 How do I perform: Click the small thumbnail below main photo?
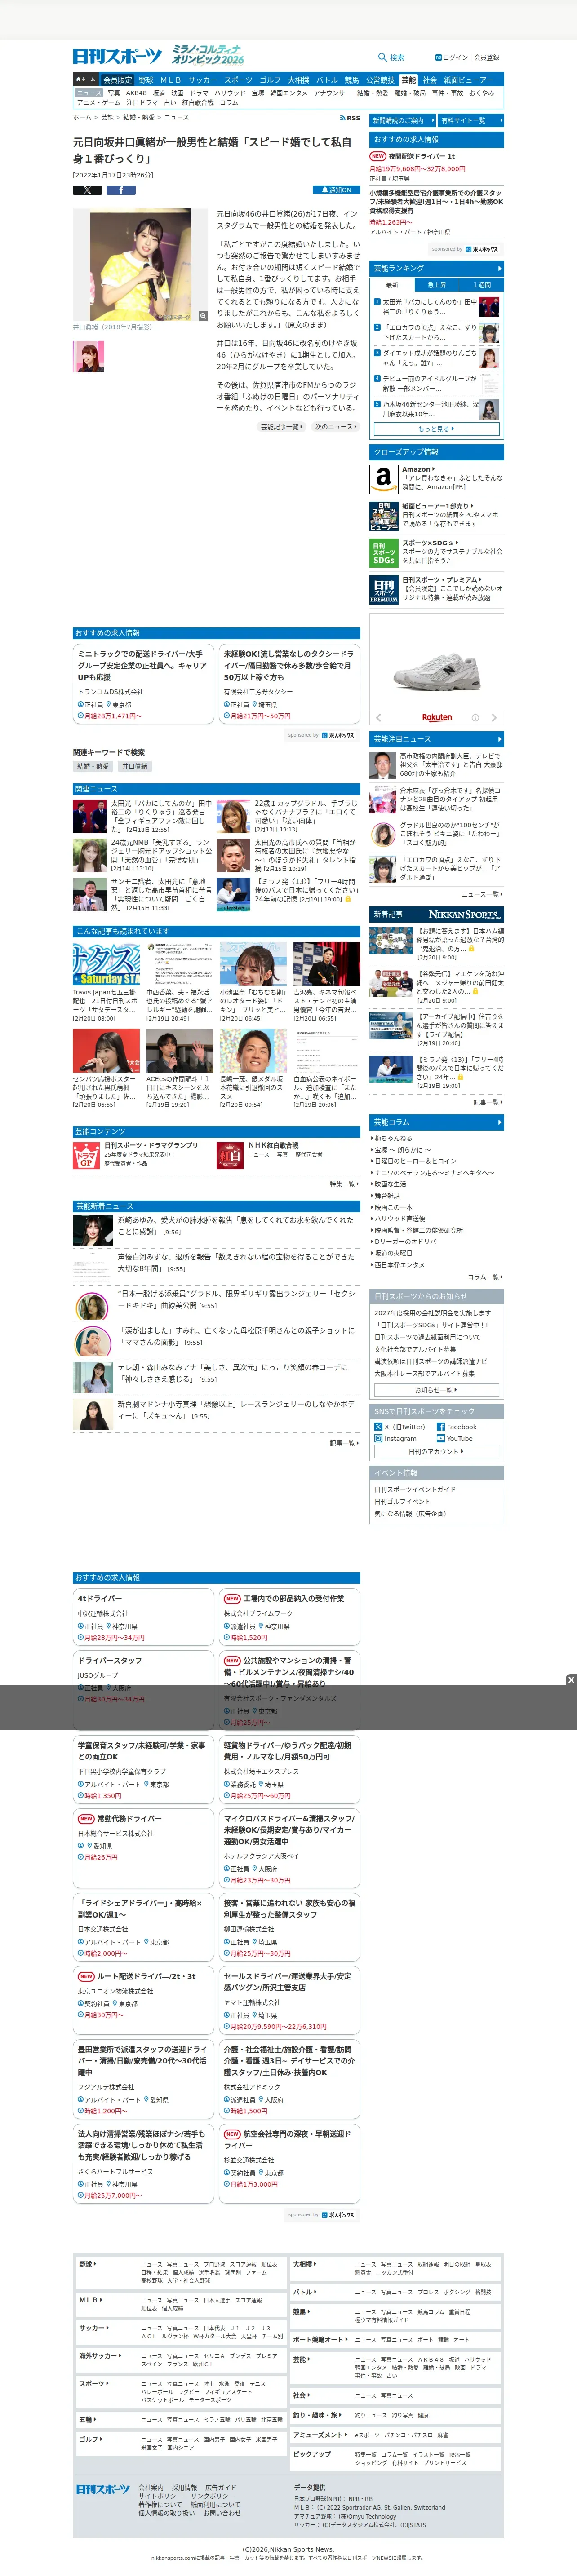click(88, 356)
